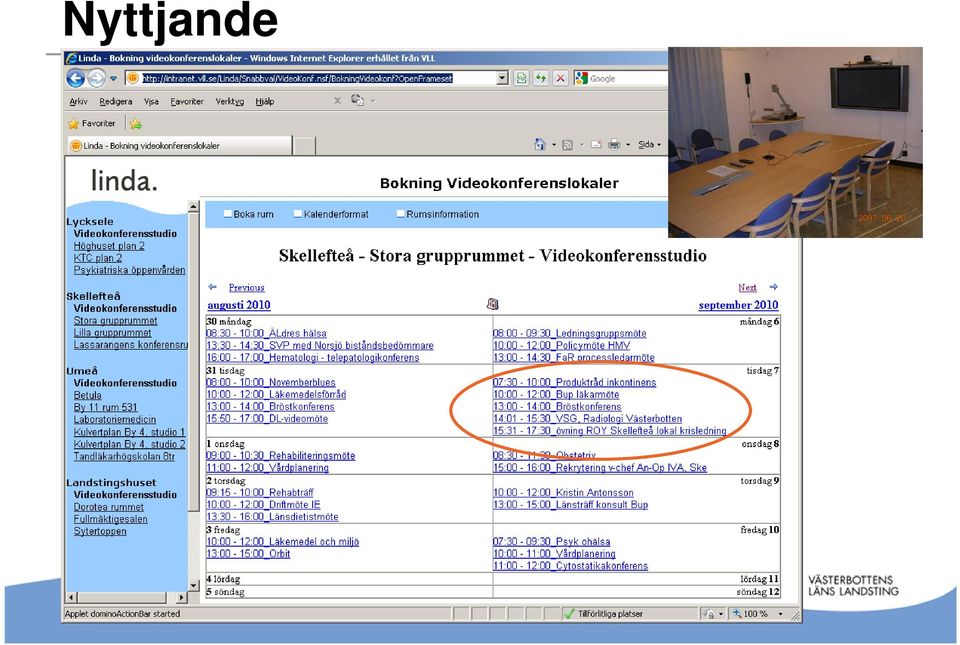Open 14:01 - 15:30 VSG Radiologi Västerbotten
The image size is (960, 645).
[587, 419]
